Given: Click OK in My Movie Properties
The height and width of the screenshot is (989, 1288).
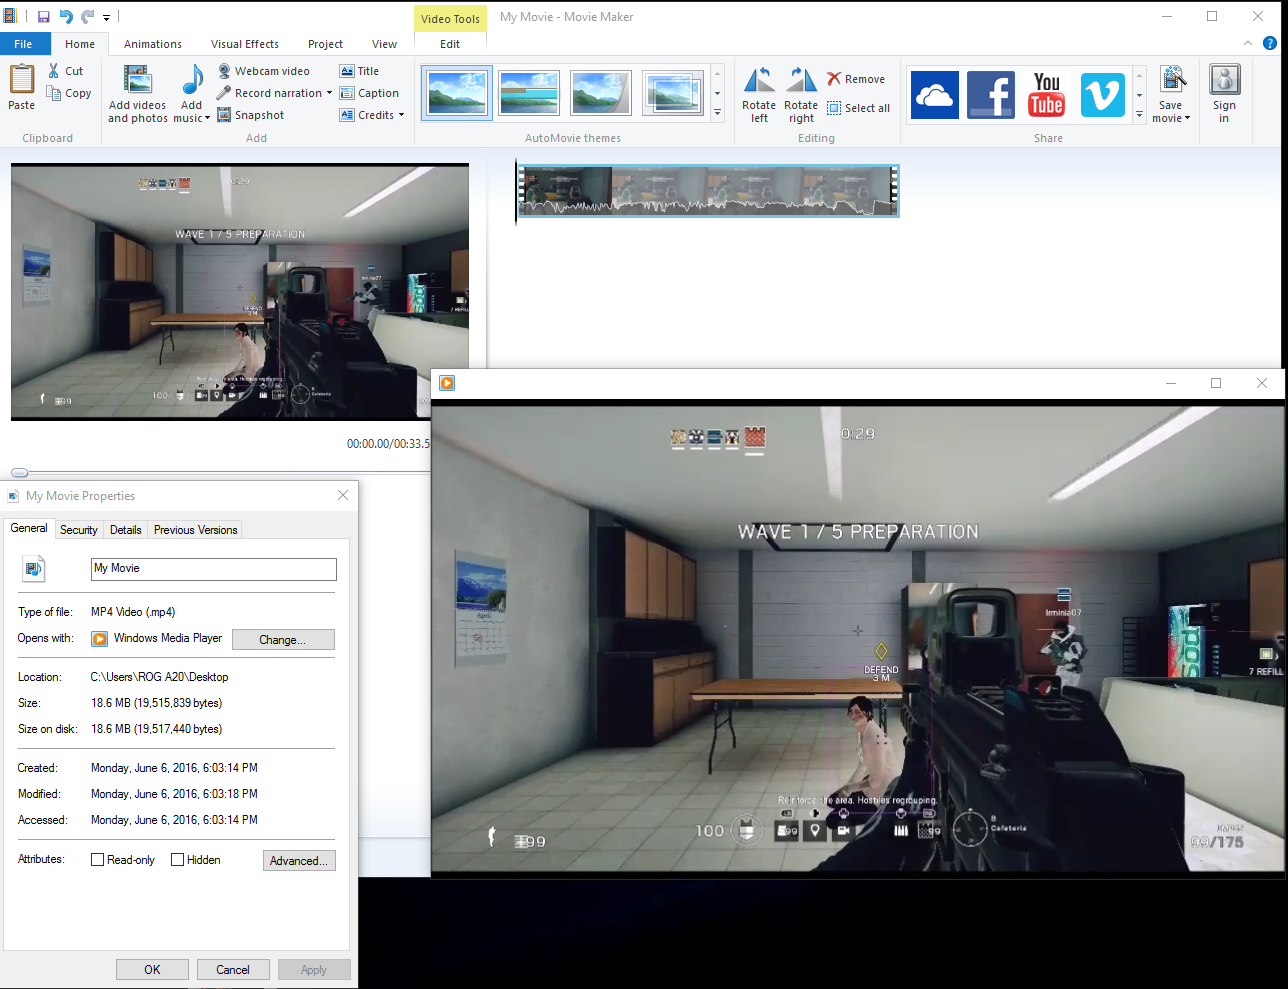Looking at the screenshot, I should (152, 970).
